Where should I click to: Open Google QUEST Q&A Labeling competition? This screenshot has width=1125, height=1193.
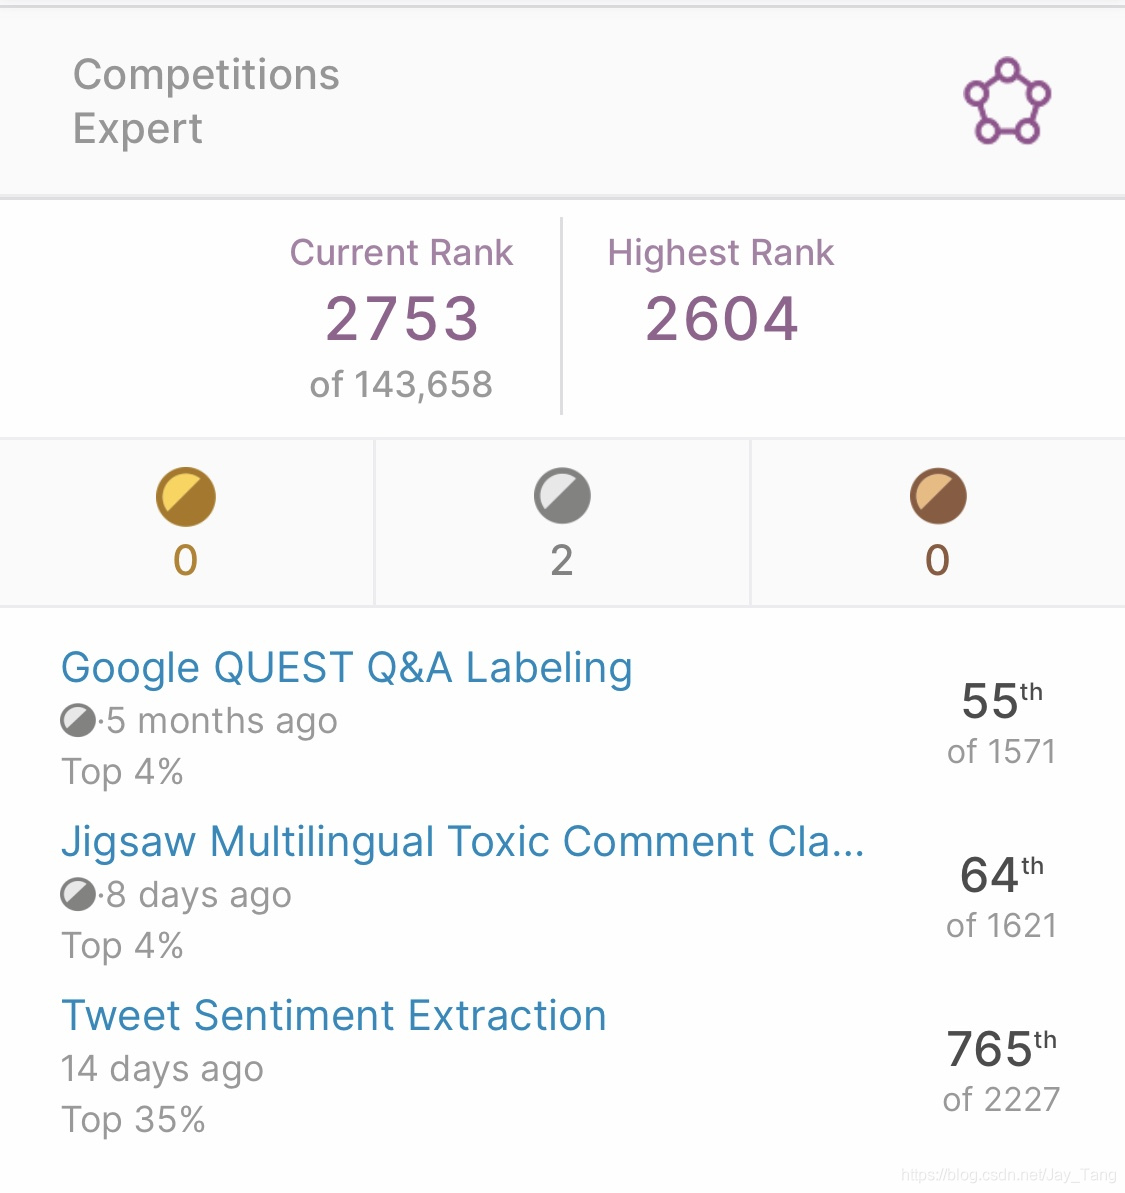coord(347,668)
